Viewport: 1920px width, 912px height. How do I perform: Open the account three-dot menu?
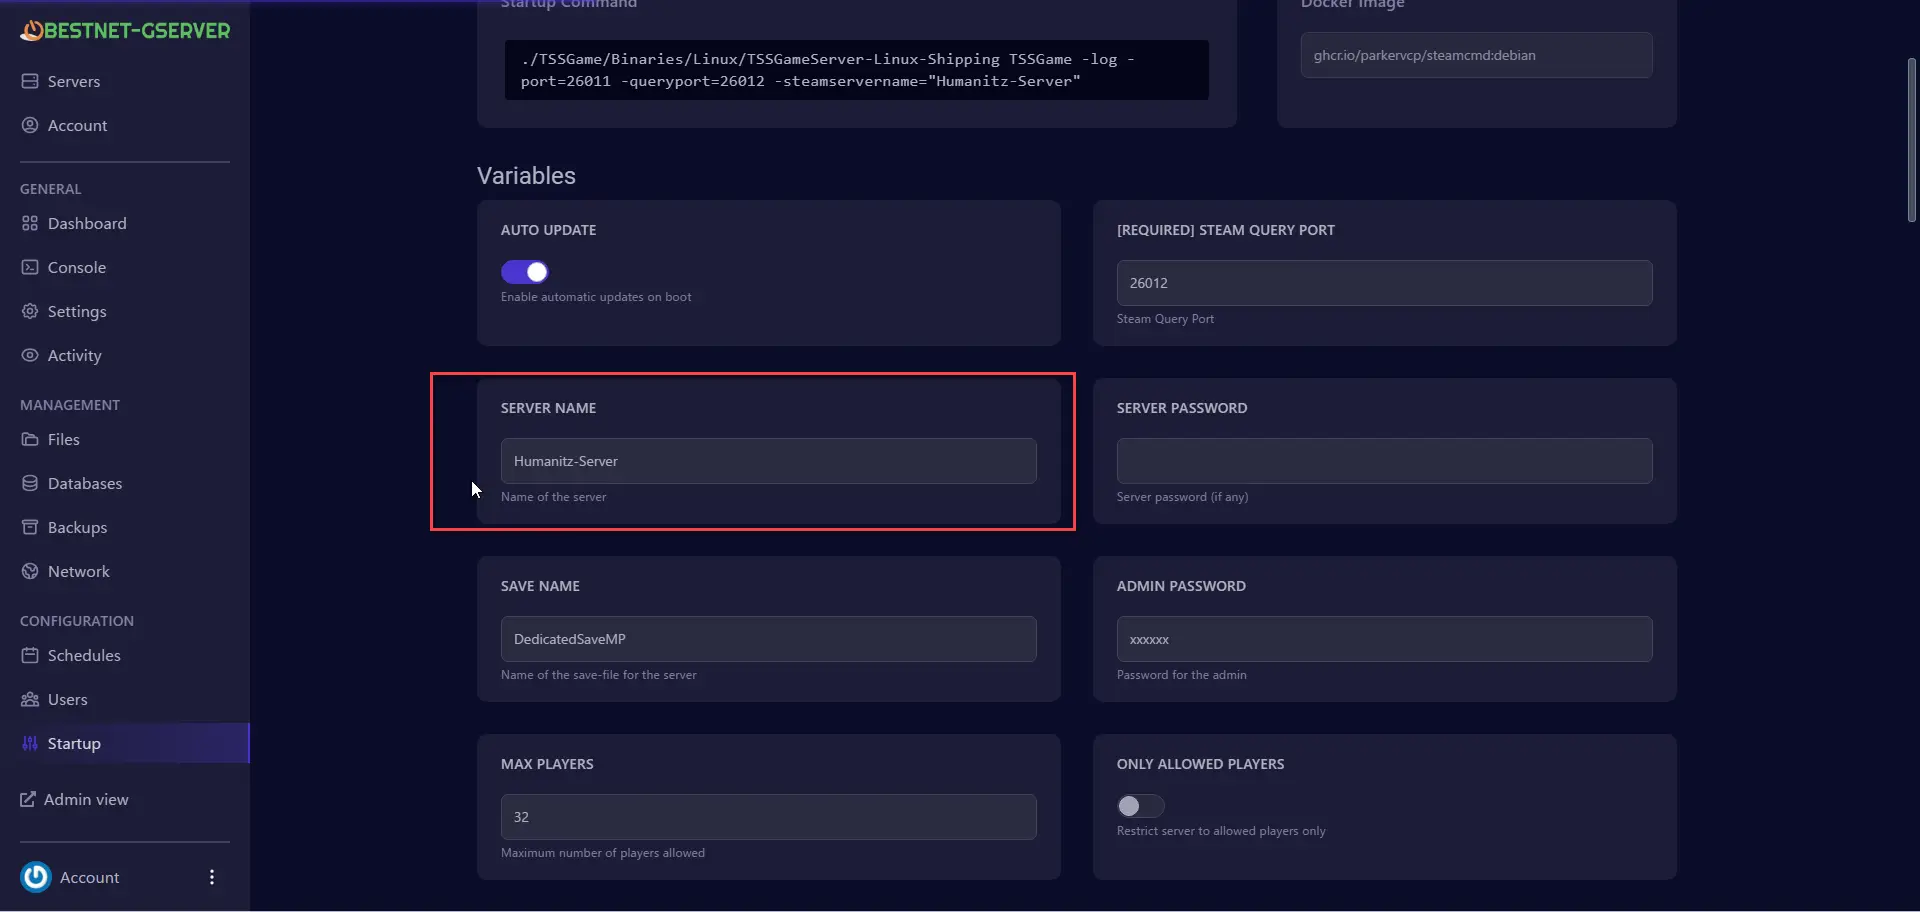point(211,877)
